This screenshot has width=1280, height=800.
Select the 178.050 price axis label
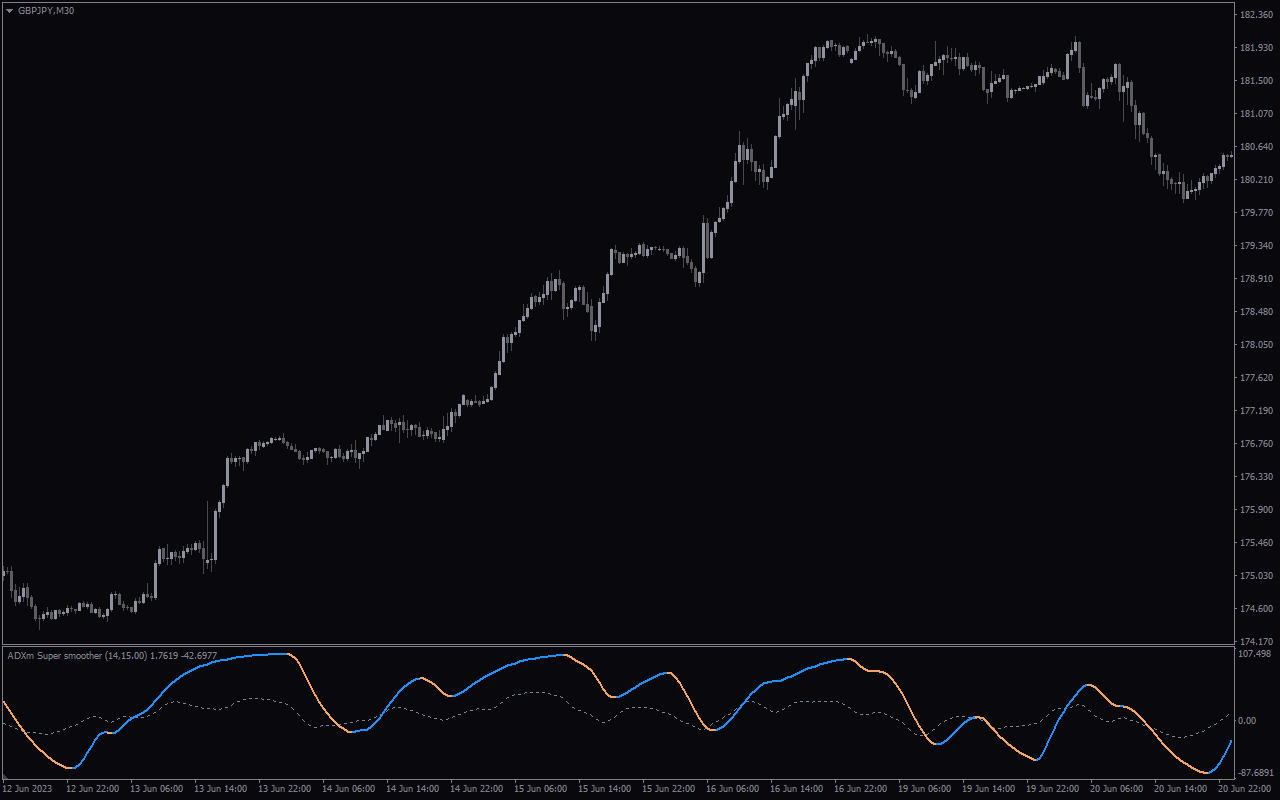(x=1255, y=345)
